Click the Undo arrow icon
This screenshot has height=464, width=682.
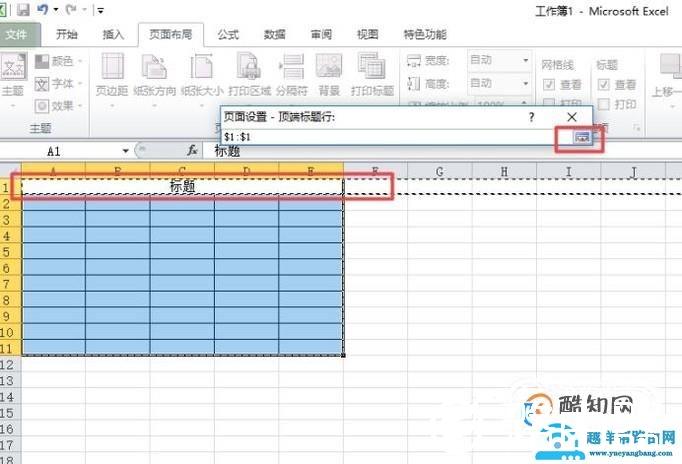(x=43, y=9)
